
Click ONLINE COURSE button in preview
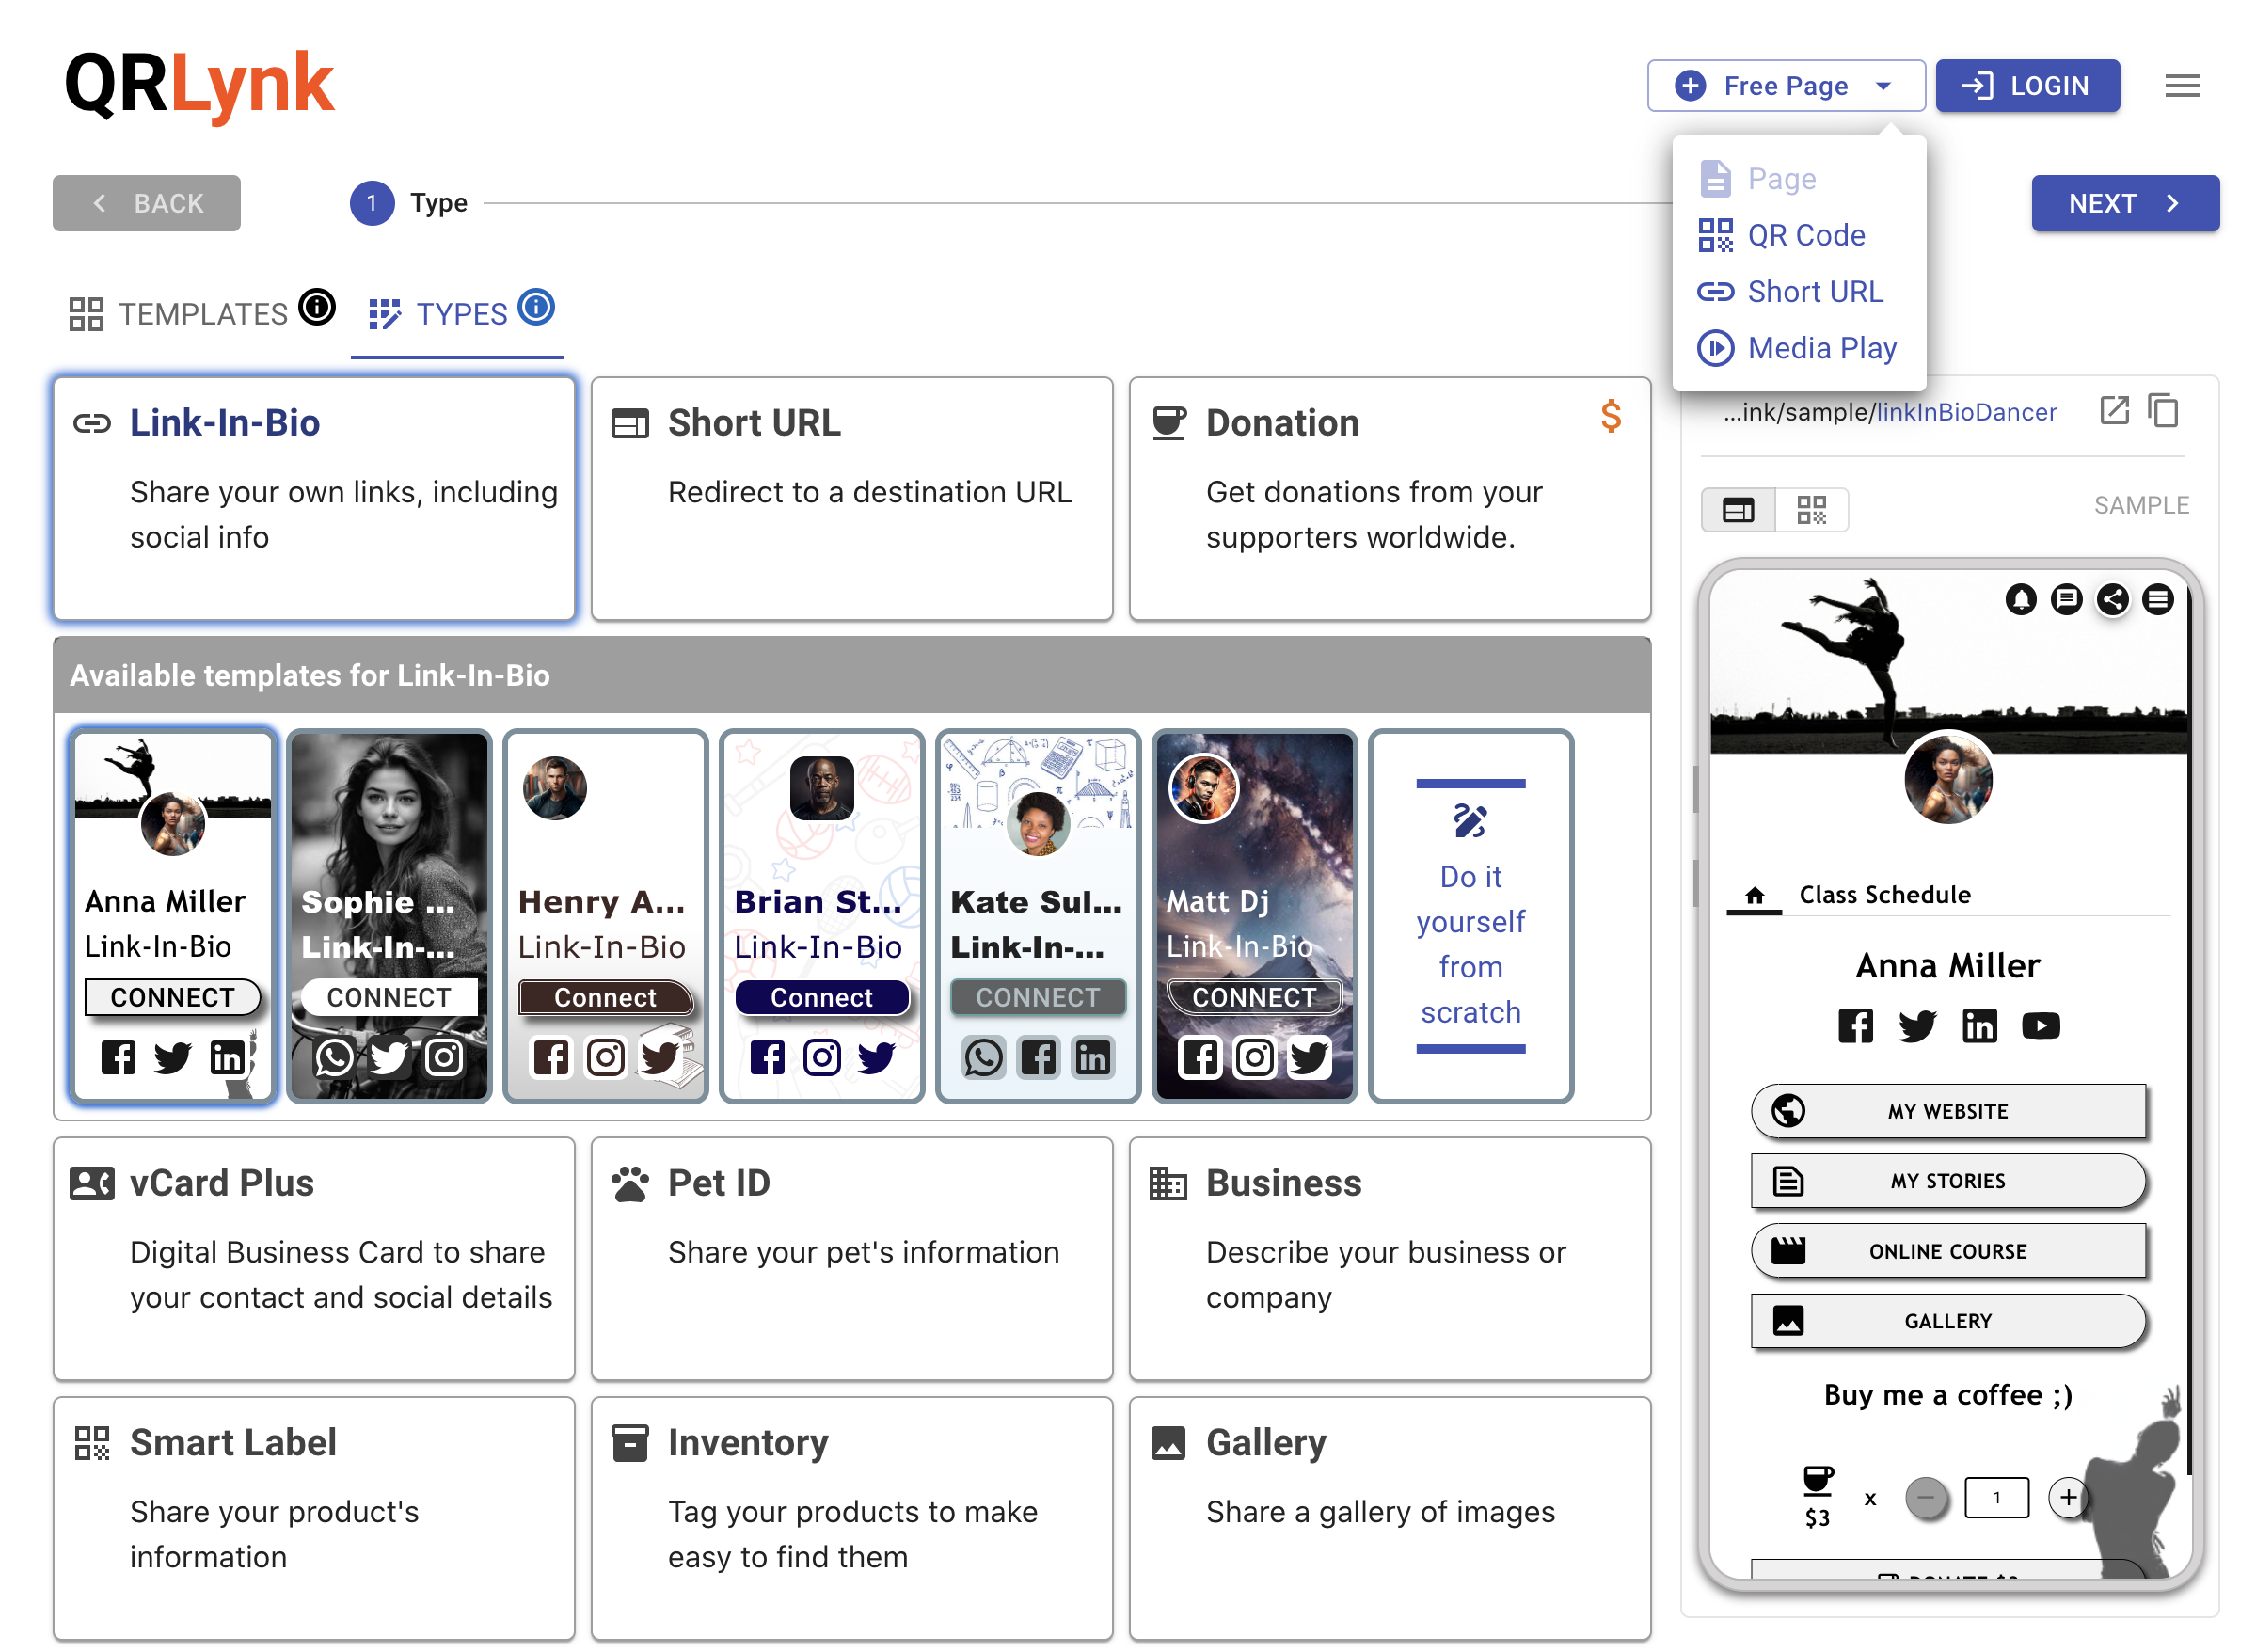(x=1947, y=1251)
